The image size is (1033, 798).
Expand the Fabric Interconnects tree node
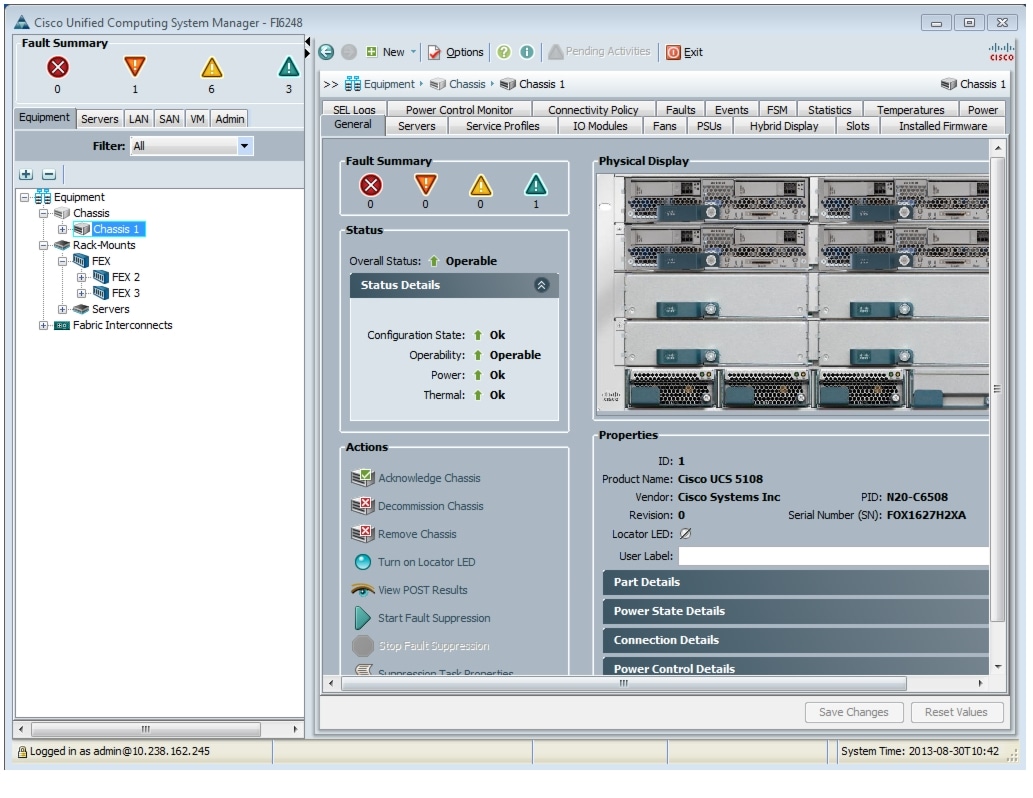pyautogui.click(x=44, y=325)
